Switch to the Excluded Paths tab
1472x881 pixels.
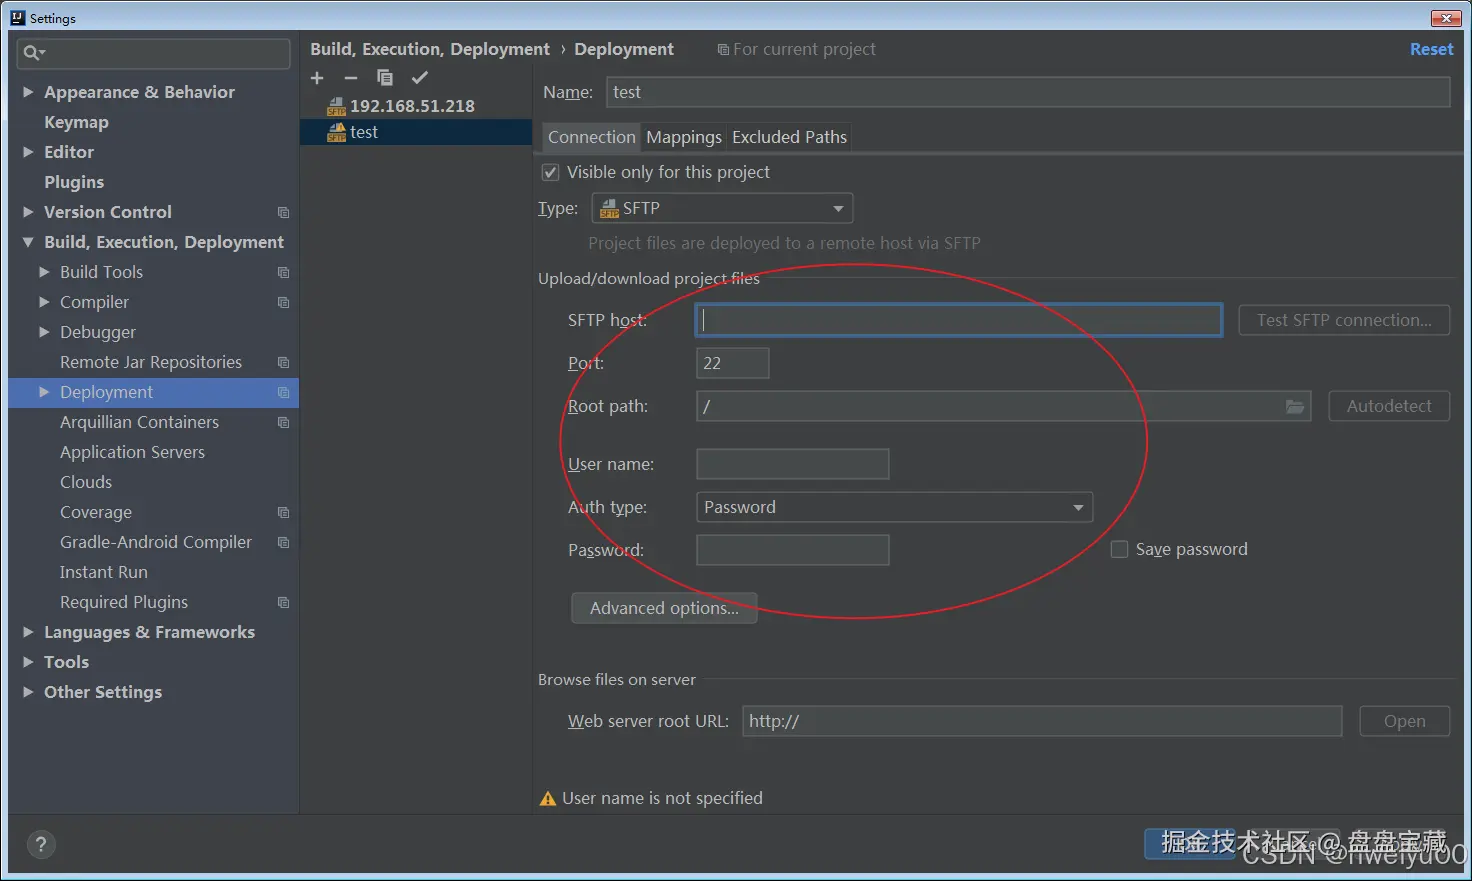tap(789, 137)
